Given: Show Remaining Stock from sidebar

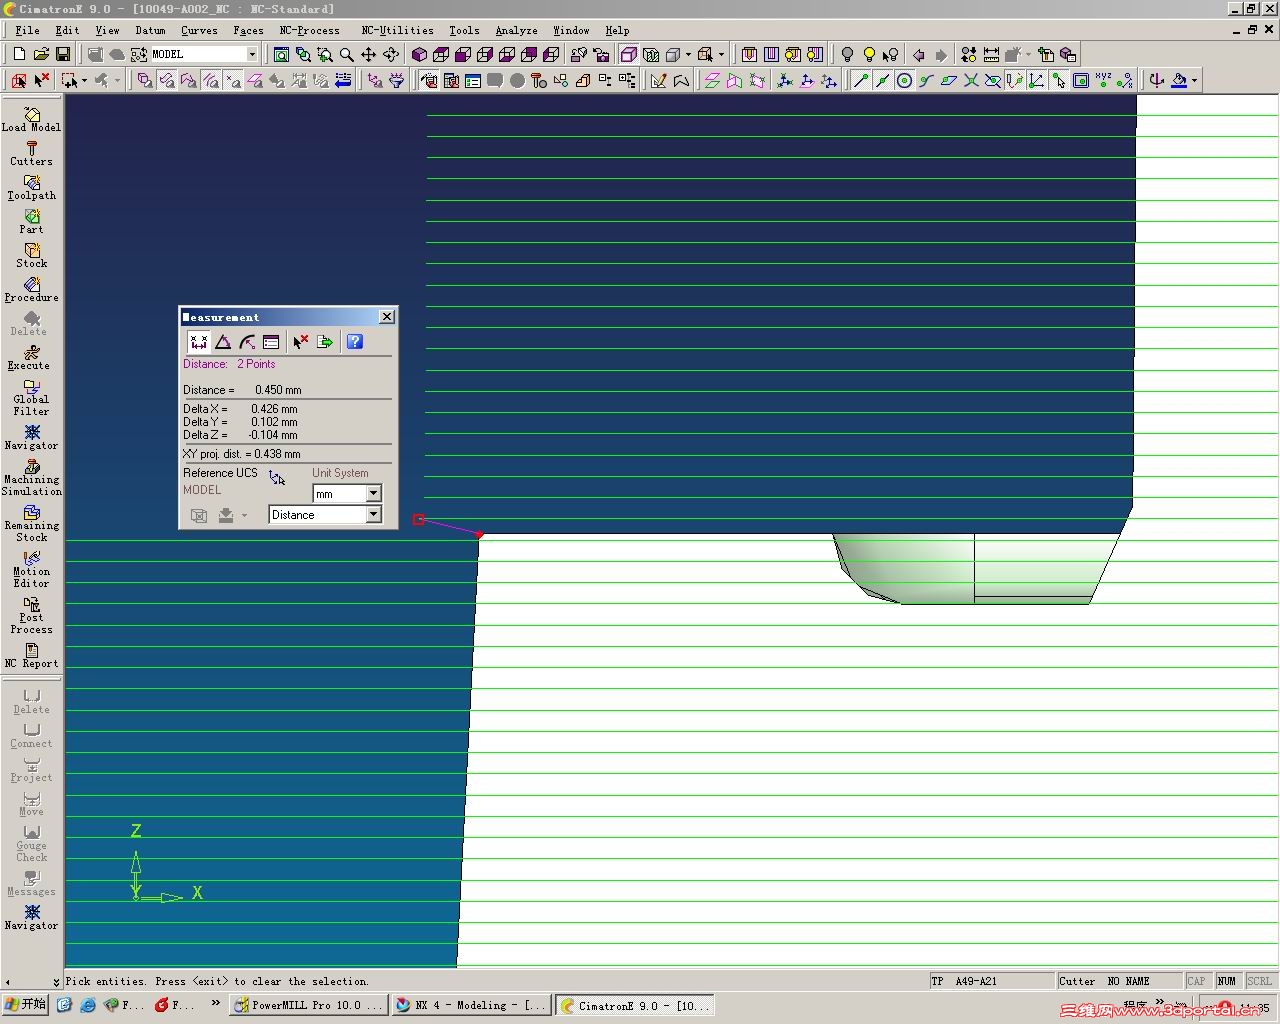Looking at the screenshot, I should click(x=31, y=524).
